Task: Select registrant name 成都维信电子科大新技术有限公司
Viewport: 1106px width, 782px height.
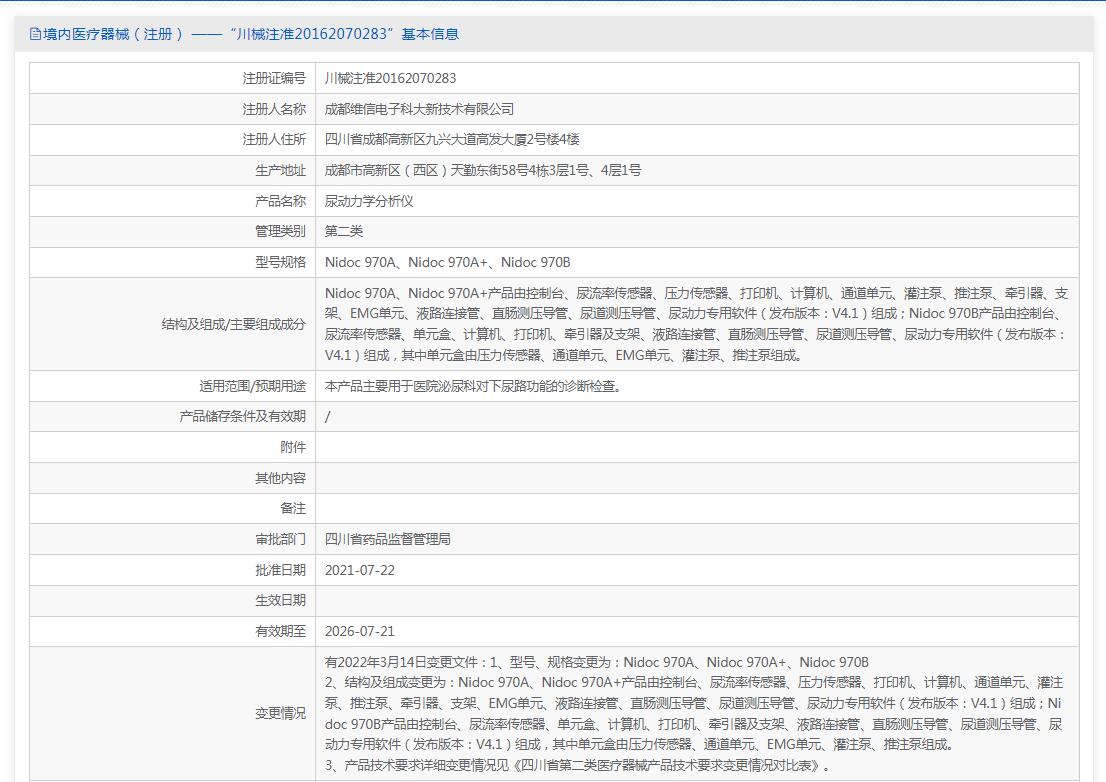Action: pyautogui.click(x=419, y=109)
